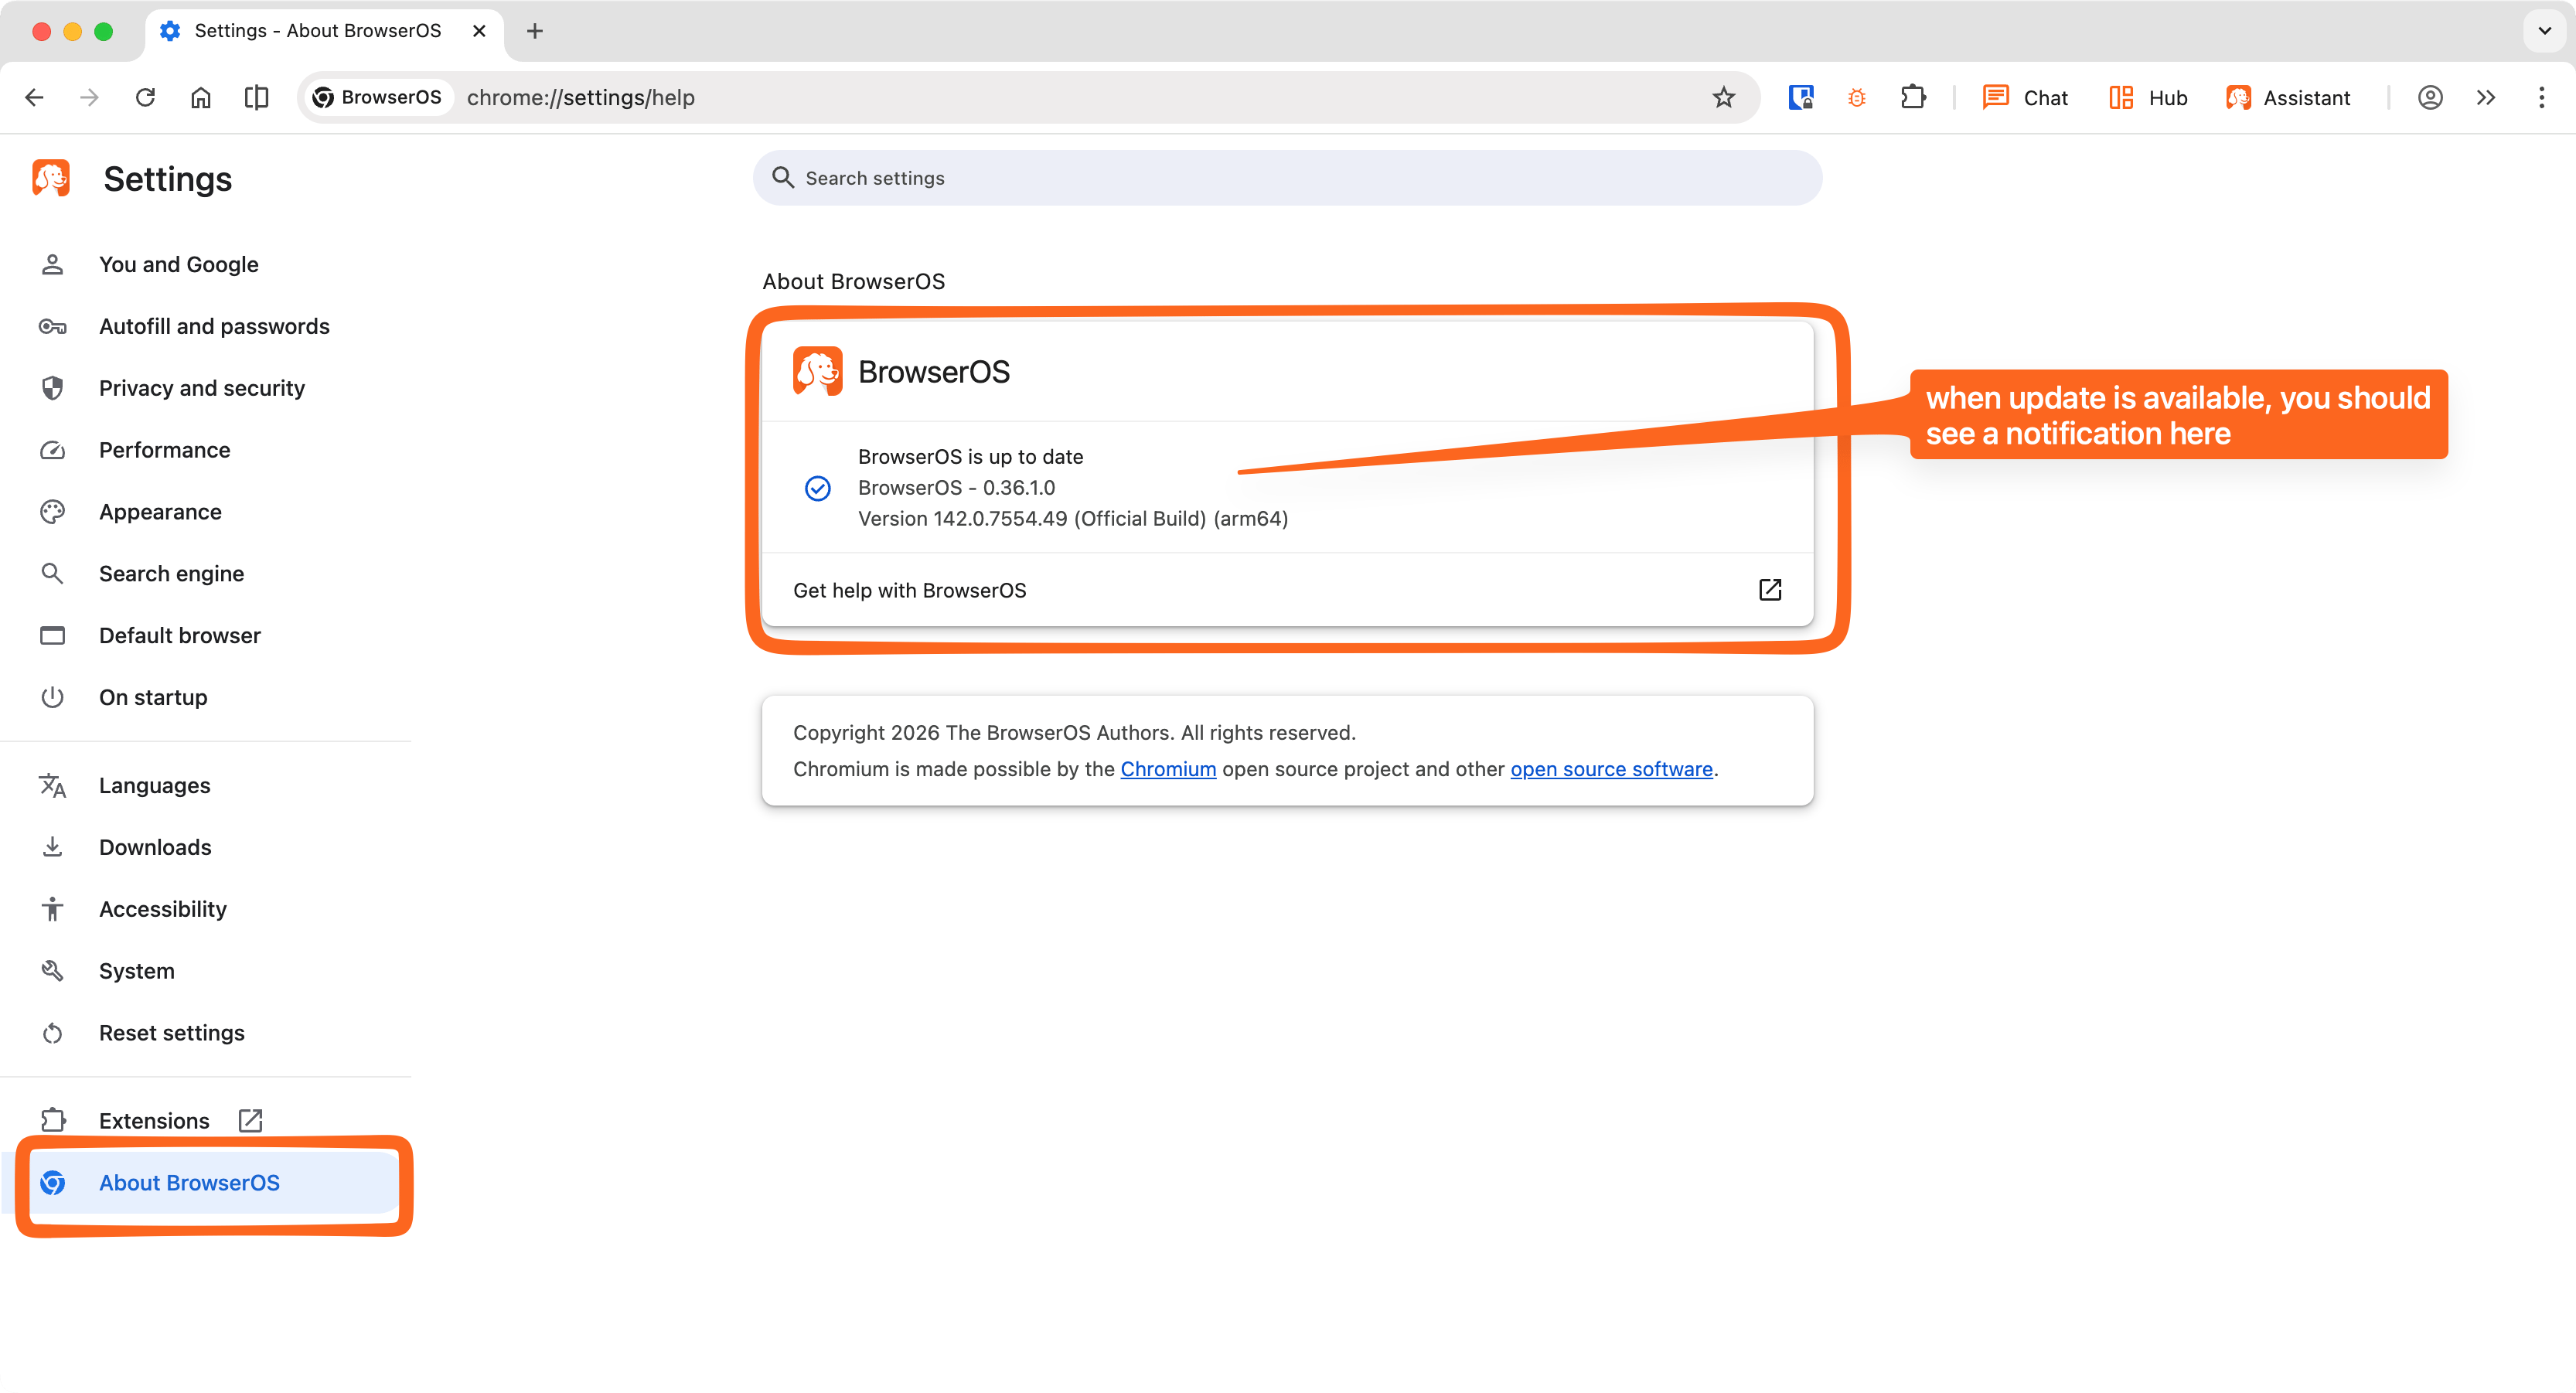
Task: Click the translate Languages icon
Action: tap(52, 786)
